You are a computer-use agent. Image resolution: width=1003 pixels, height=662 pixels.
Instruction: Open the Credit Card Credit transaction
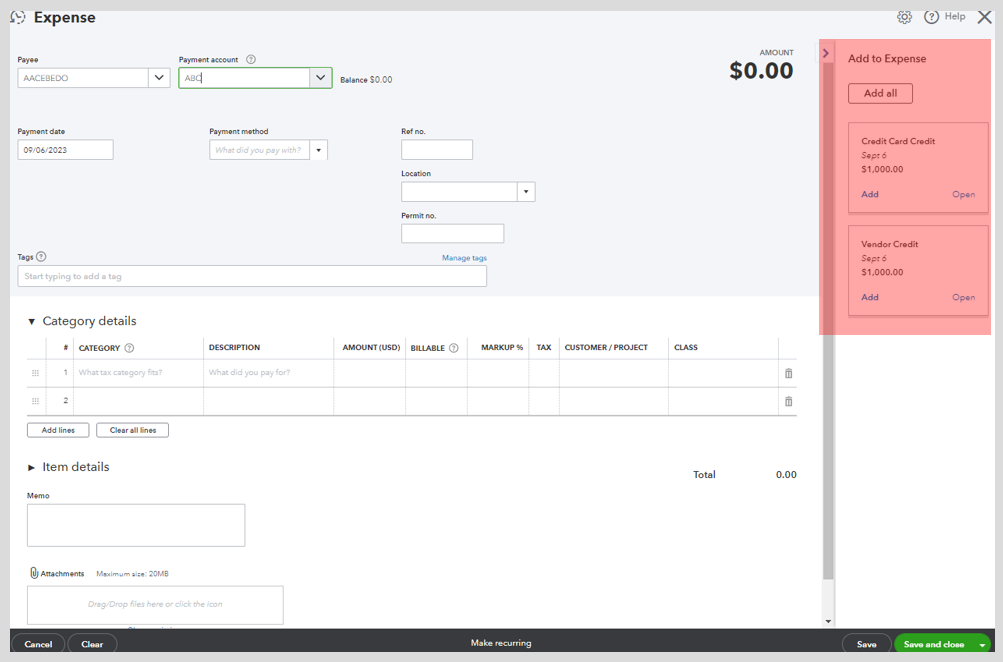pos(963,194)
